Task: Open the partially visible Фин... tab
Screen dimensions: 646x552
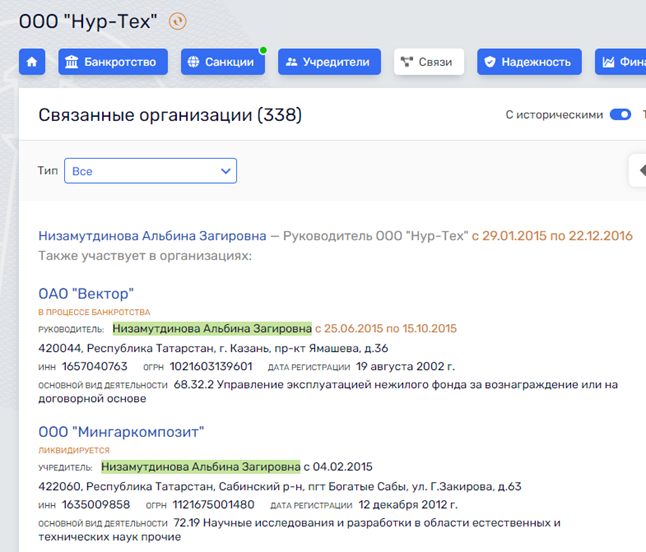Action: [620, 62]
